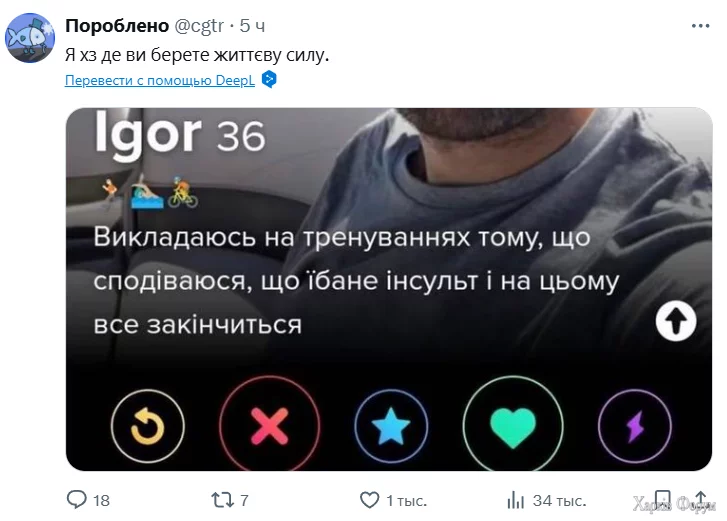Click the Пороблено fish avatar

[x=30, y=38]
